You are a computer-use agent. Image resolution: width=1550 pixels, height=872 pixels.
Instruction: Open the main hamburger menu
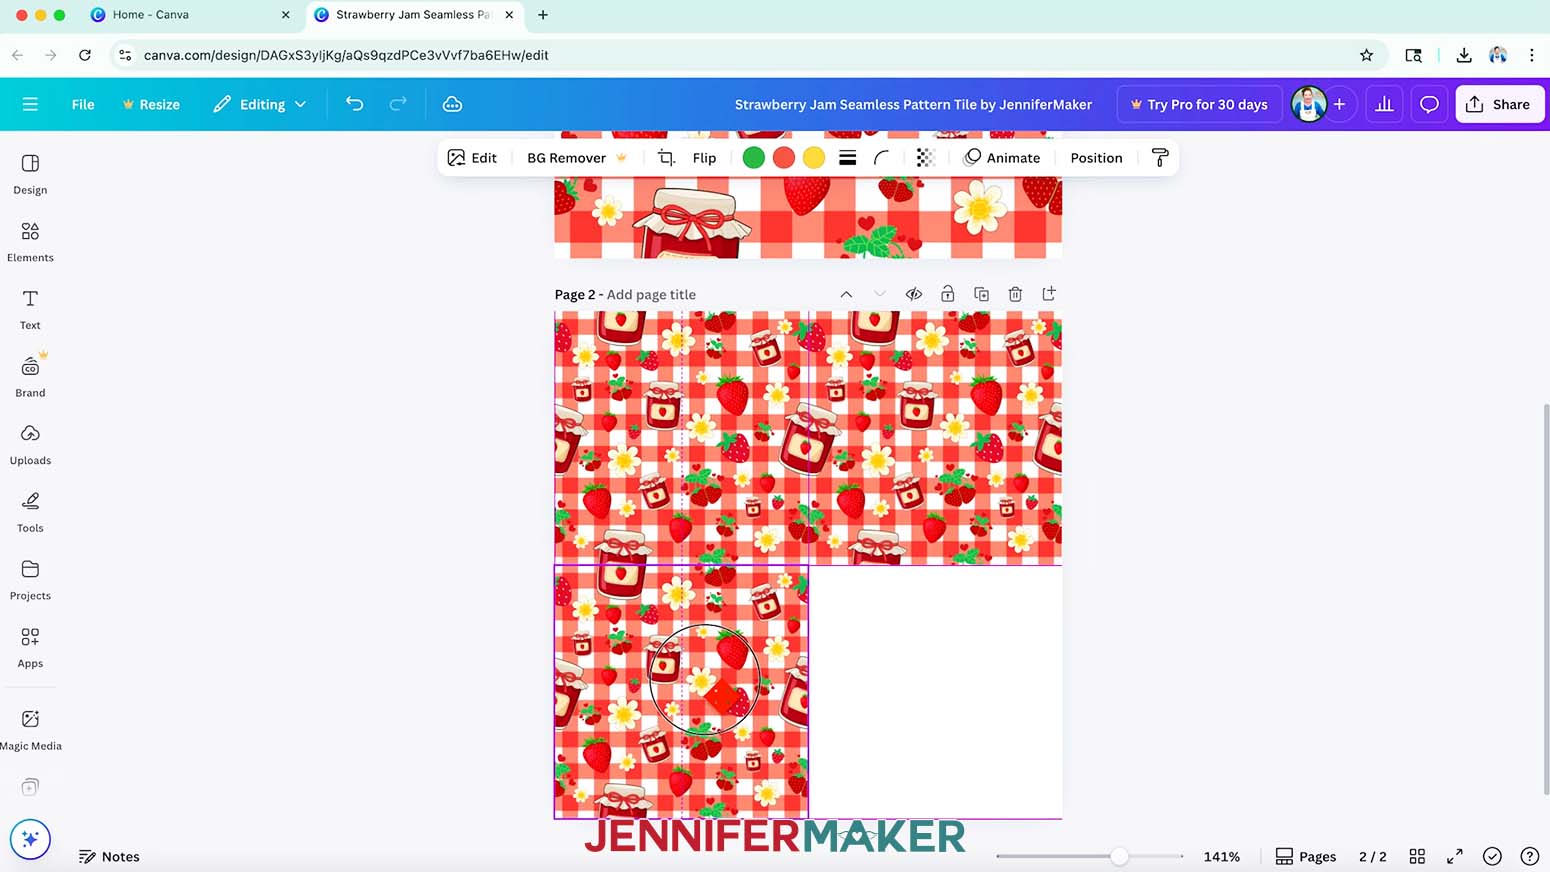pos(30,104)
